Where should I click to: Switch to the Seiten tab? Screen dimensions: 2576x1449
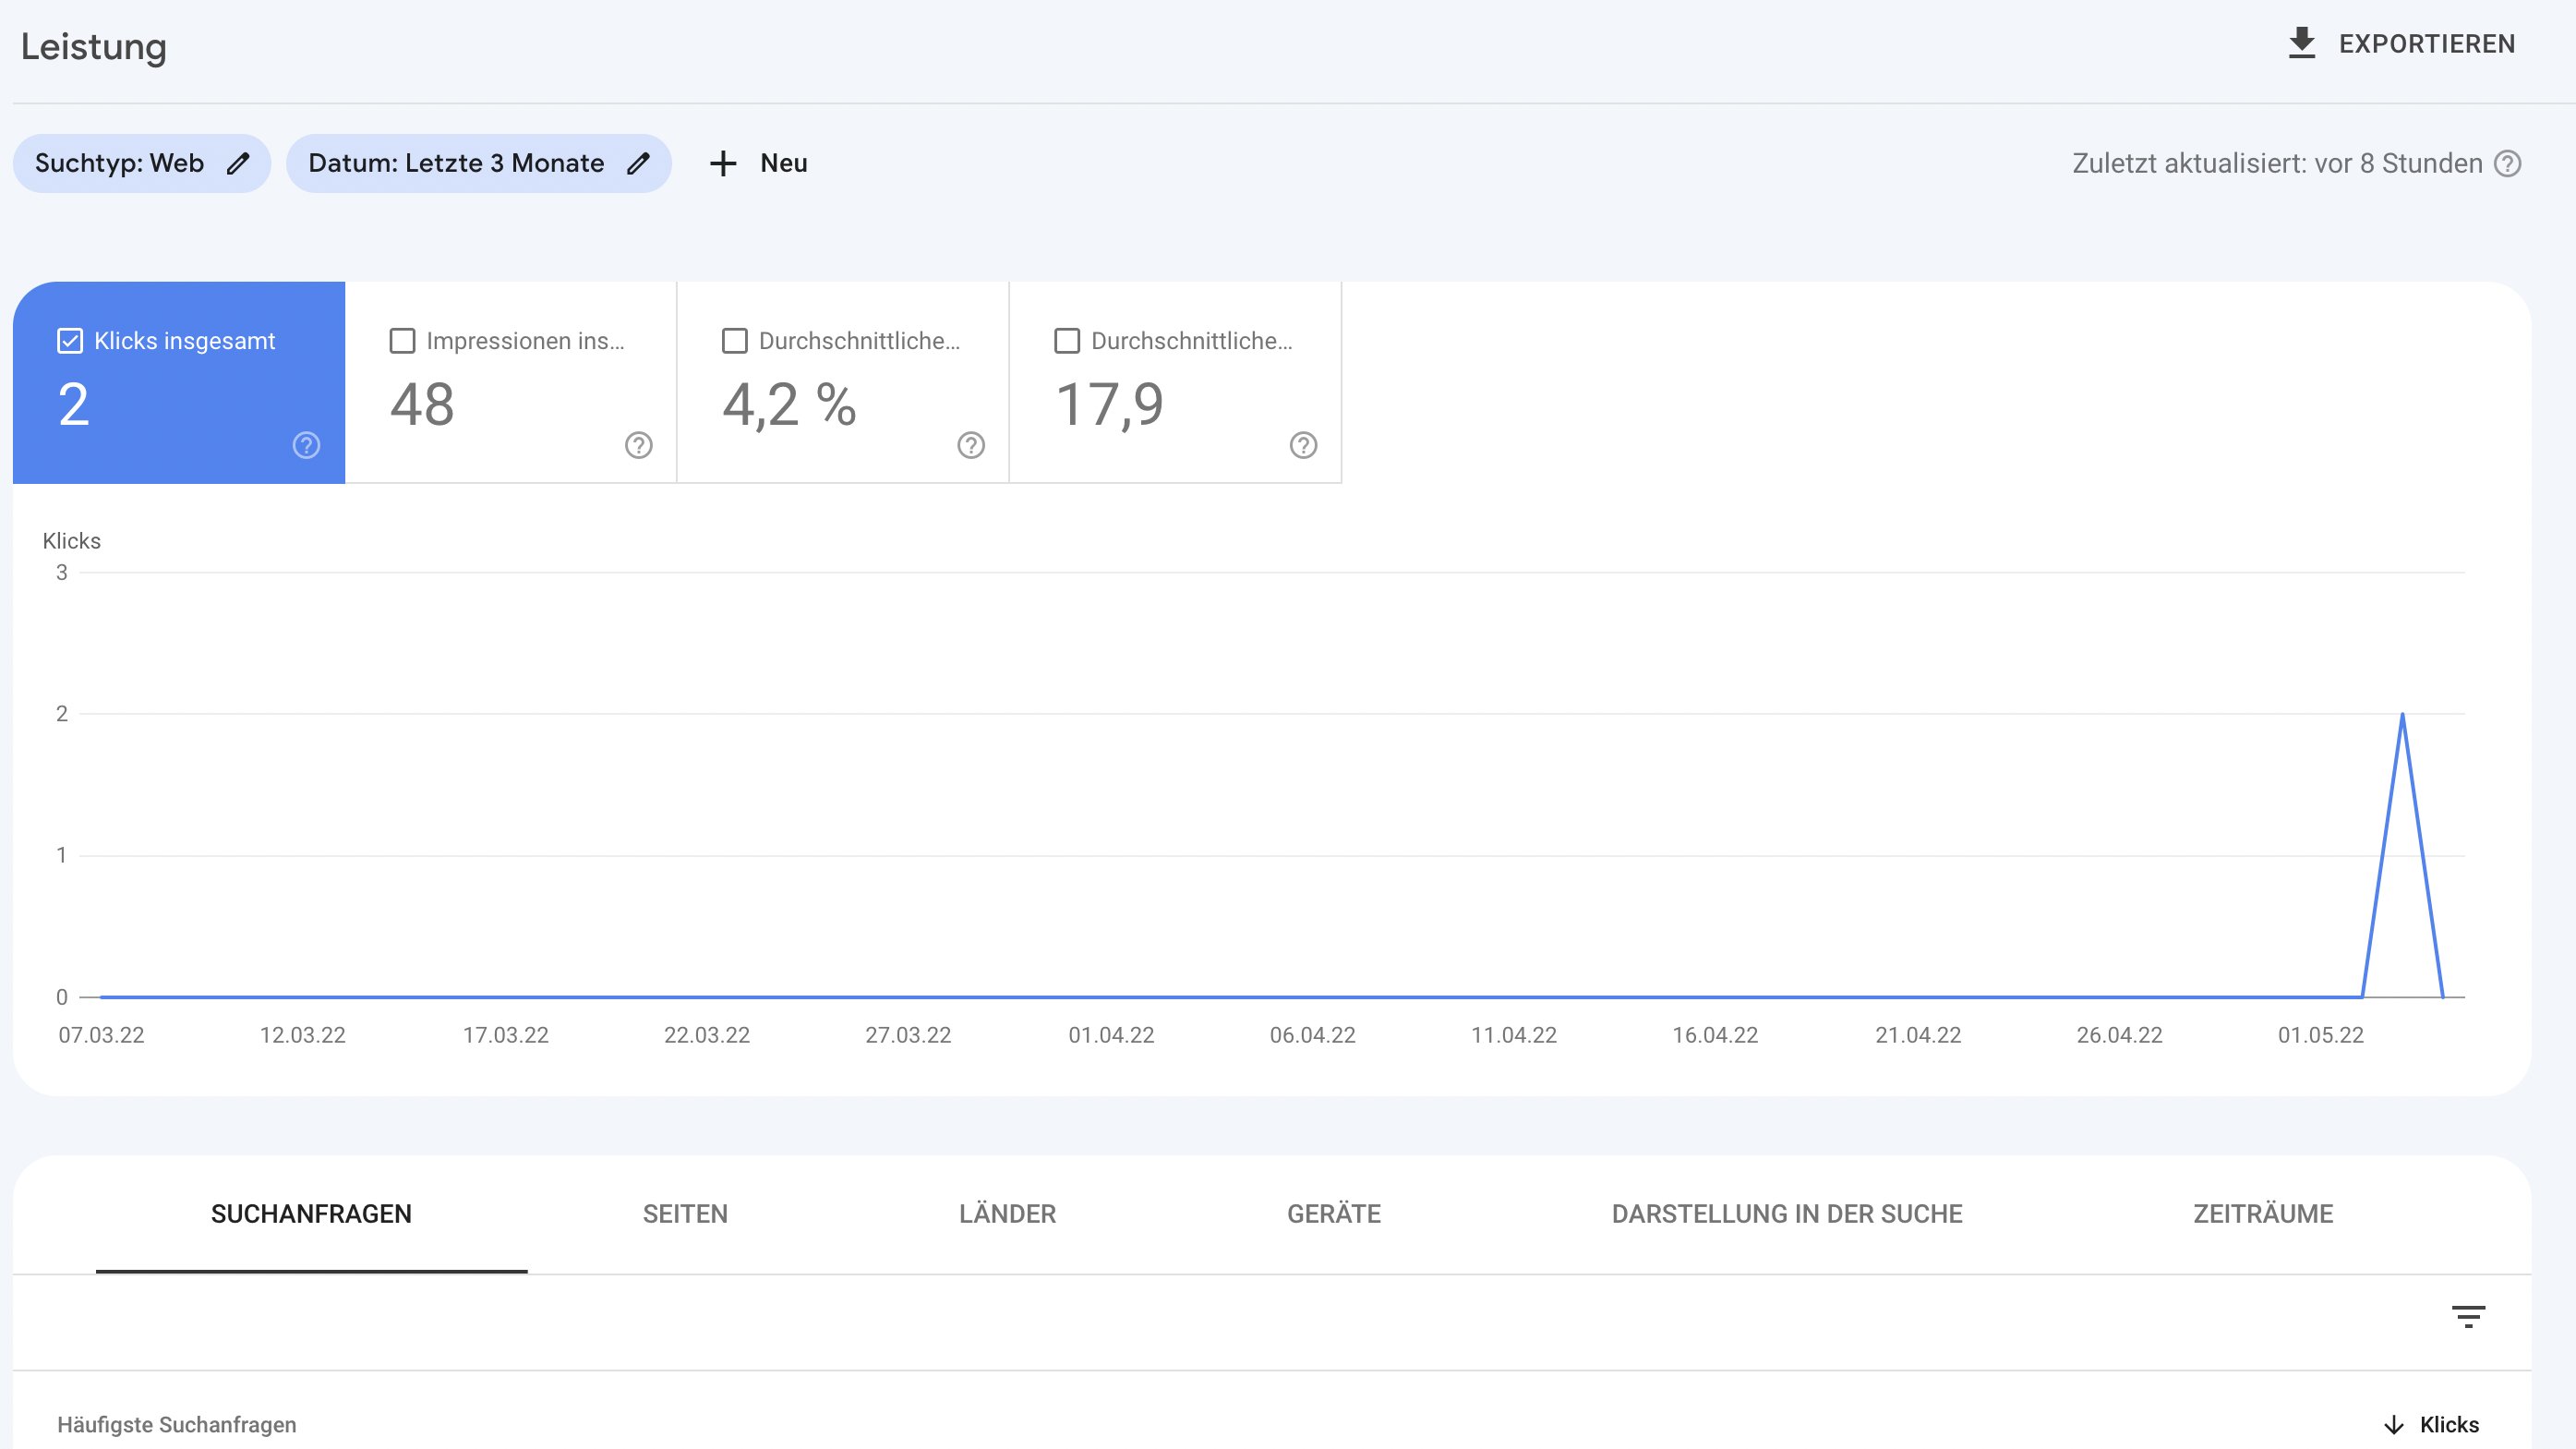(684, 1213)
